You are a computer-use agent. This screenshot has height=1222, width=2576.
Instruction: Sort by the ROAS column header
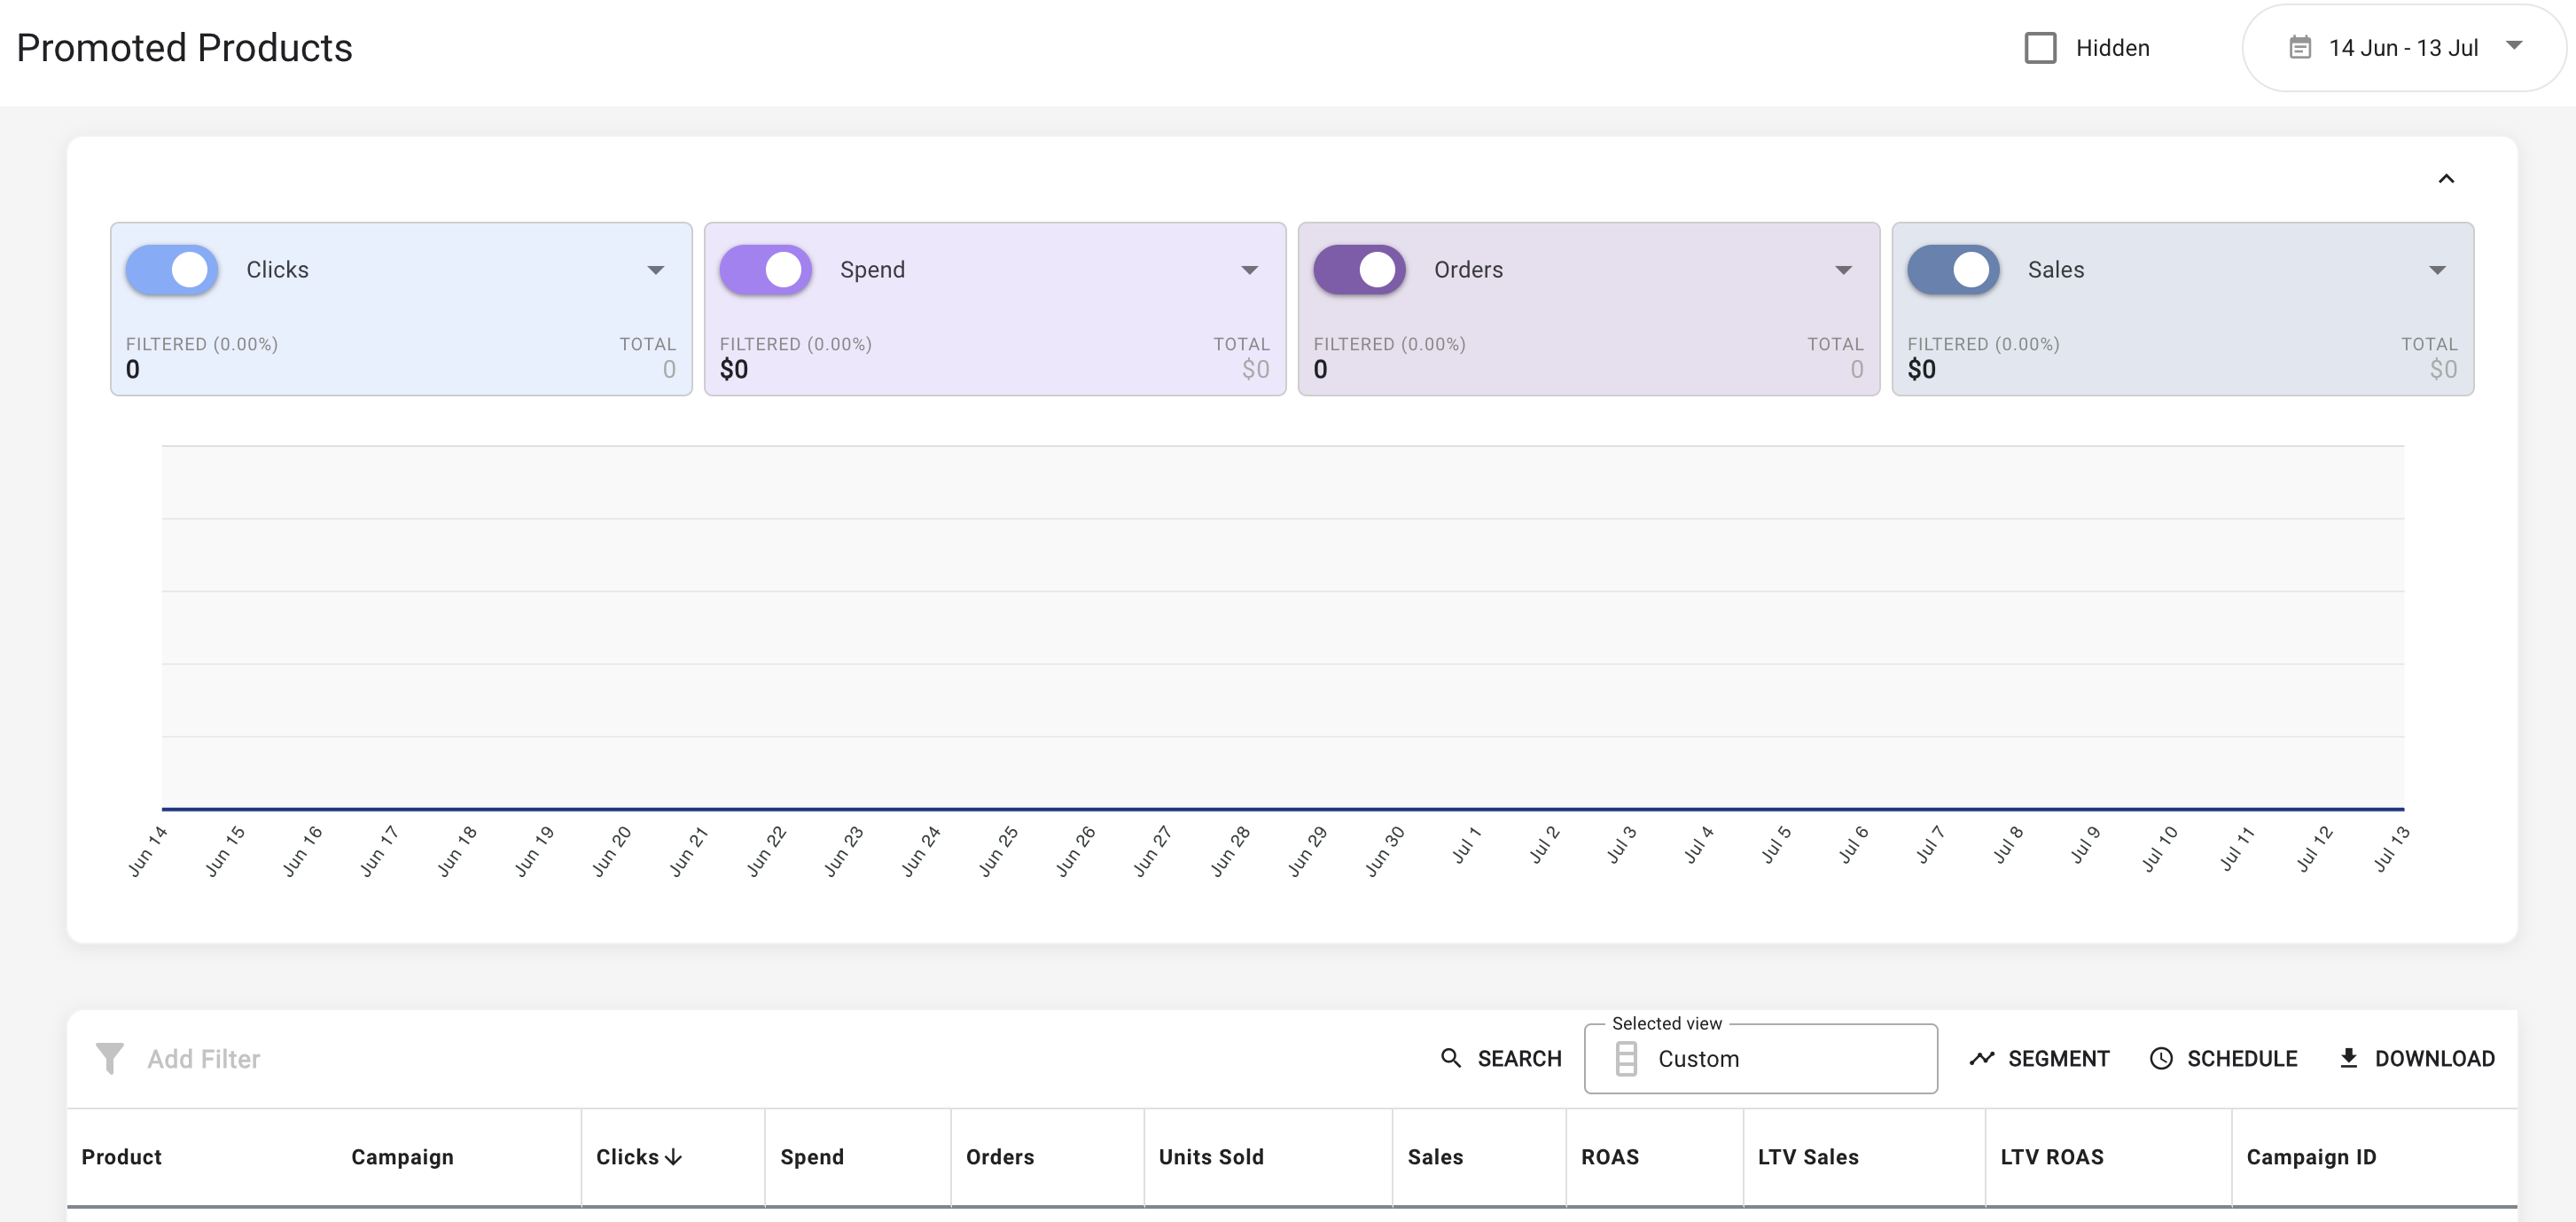tap(1609, 1157)
